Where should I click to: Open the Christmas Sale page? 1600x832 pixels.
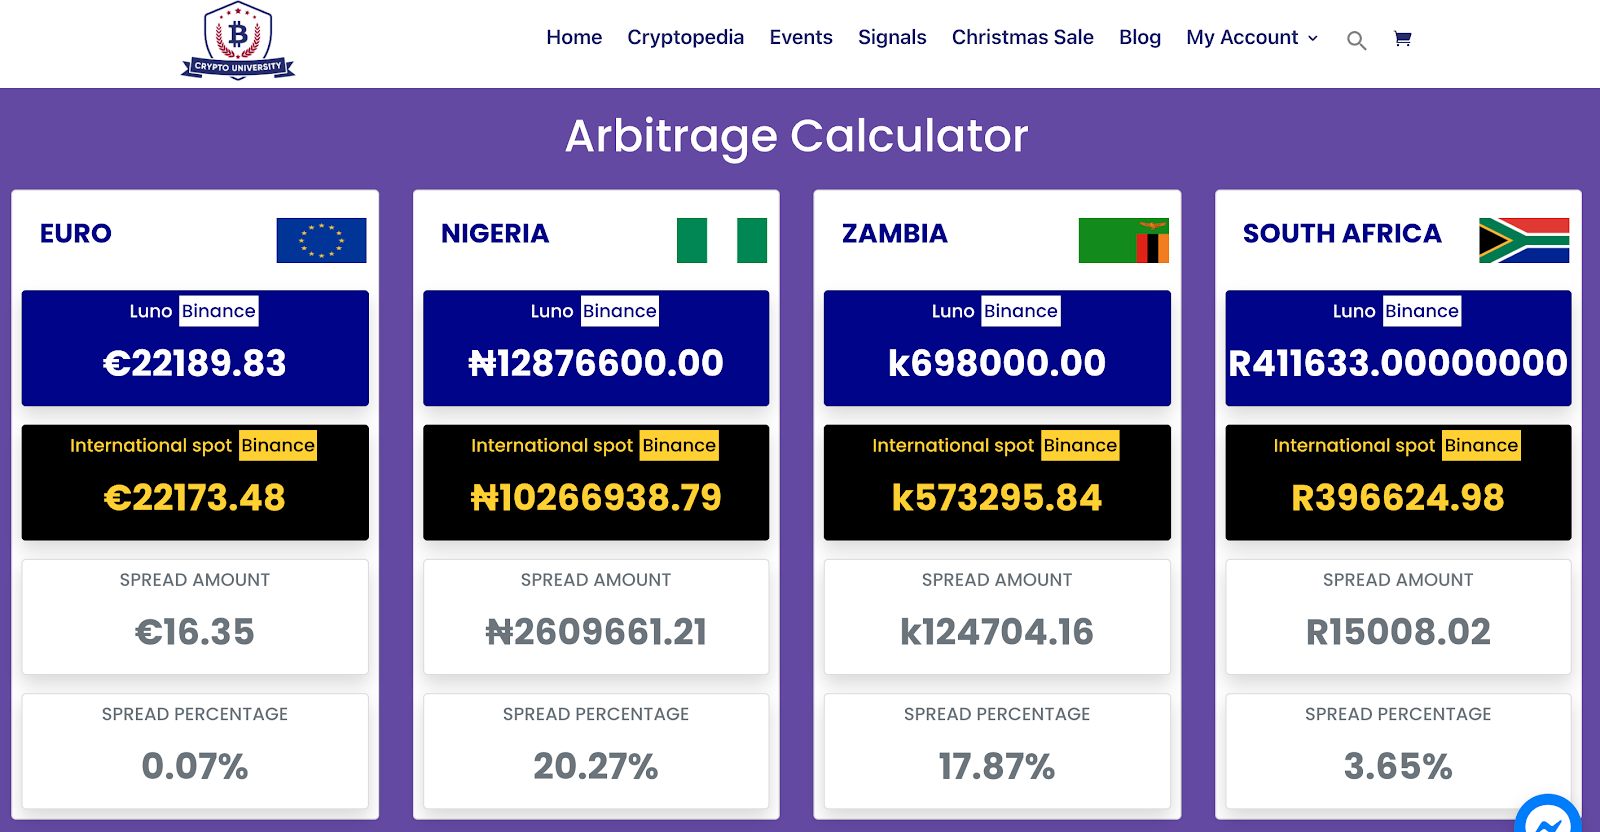[1022, 37]
